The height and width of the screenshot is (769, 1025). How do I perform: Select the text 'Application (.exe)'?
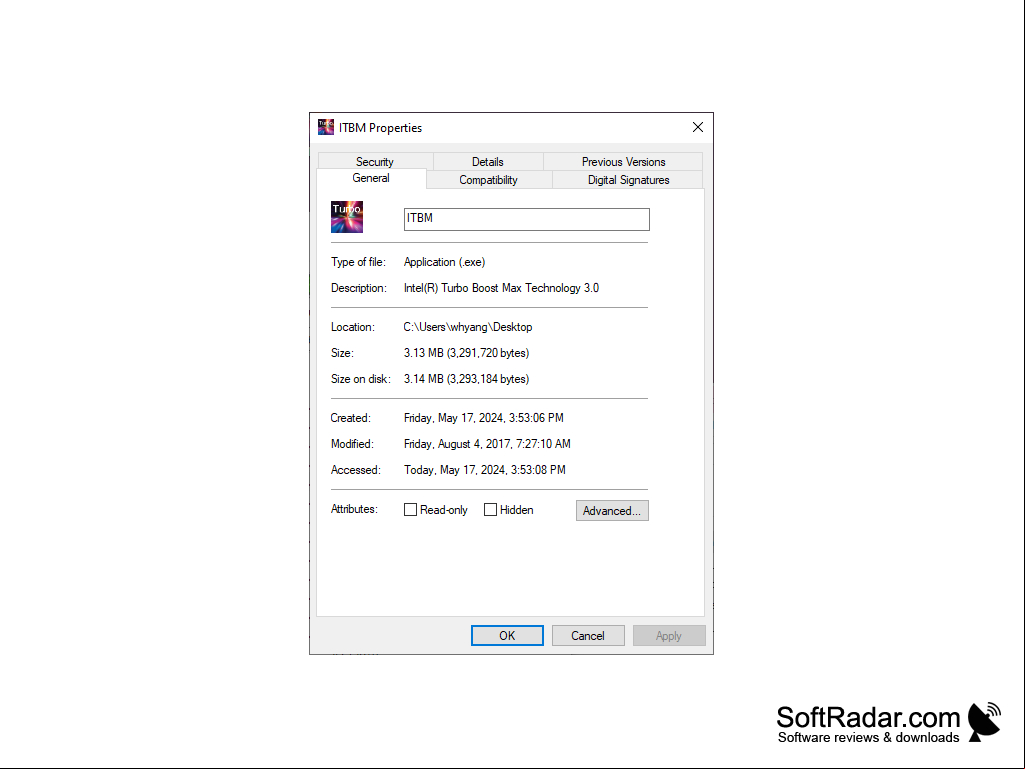[x=445, y=262]
